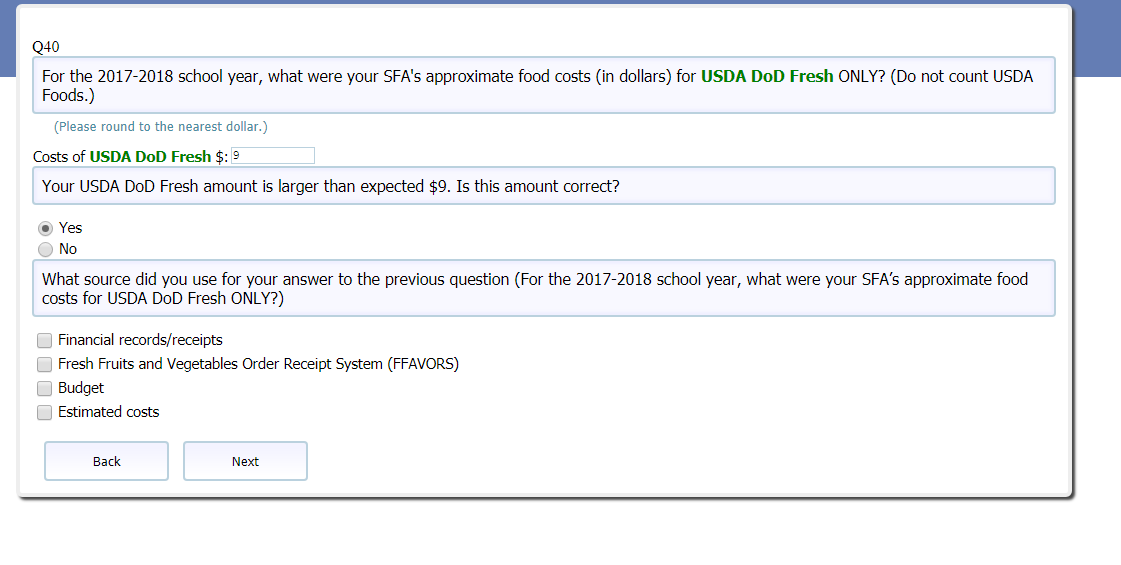Check the Financial records/receipts checkbox
The width and height of the screenshot is (1121, 565).
(x=45, y=340)
